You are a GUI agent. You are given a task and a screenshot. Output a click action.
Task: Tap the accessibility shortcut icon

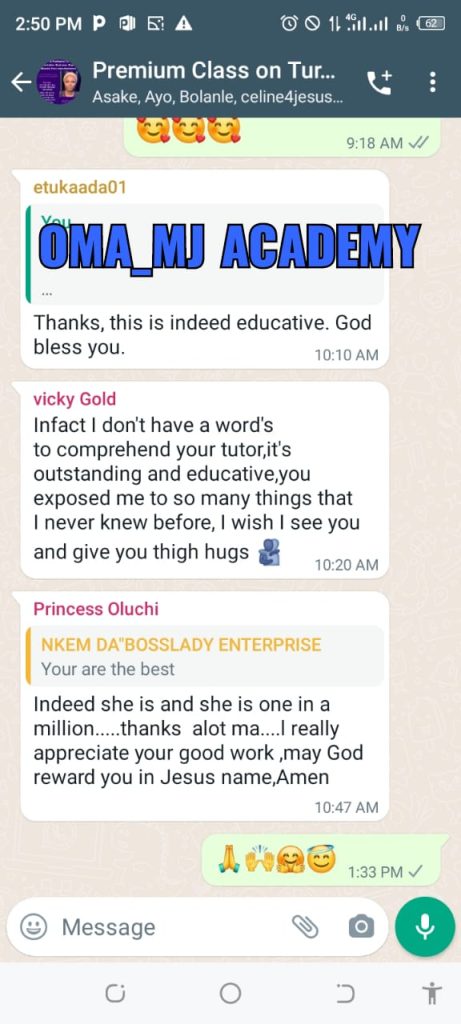click(432, 993)
